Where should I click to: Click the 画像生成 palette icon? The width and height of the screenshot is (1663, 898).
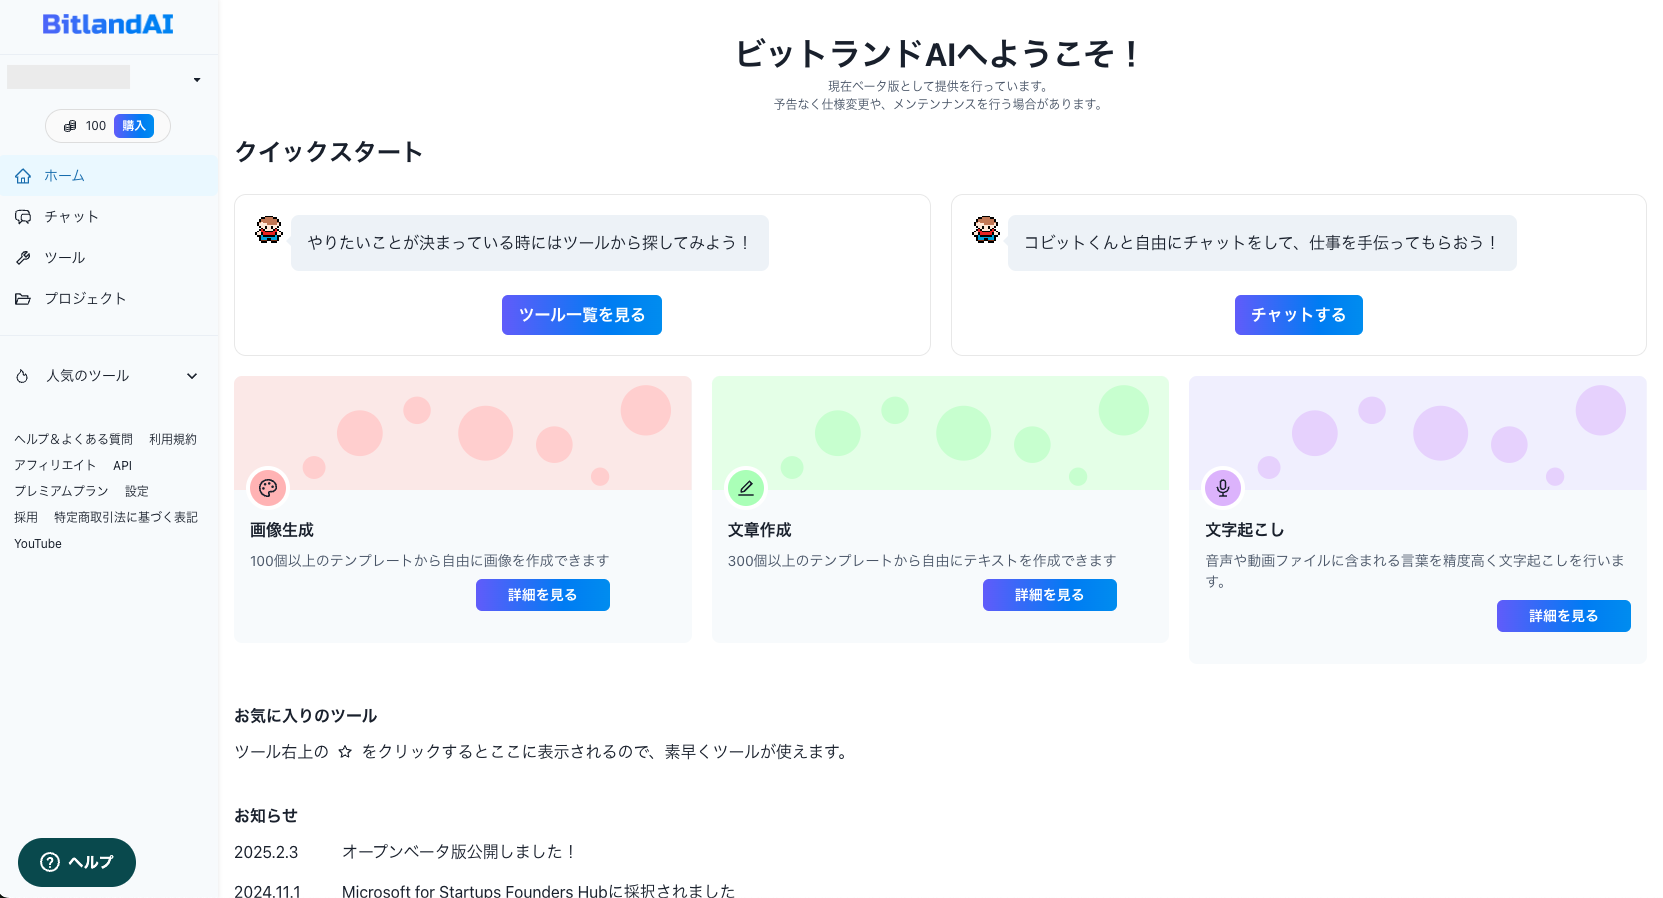[x=268, y=488]
